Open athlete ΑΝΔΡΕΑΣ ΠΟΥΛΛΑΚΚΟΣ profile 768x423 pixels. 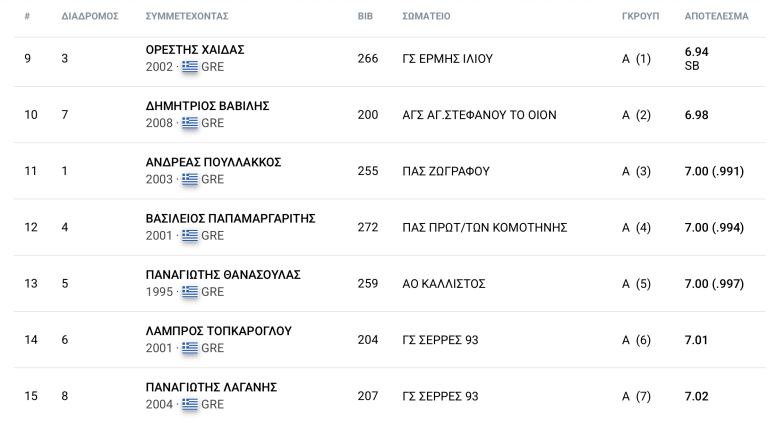click(213, 163)
